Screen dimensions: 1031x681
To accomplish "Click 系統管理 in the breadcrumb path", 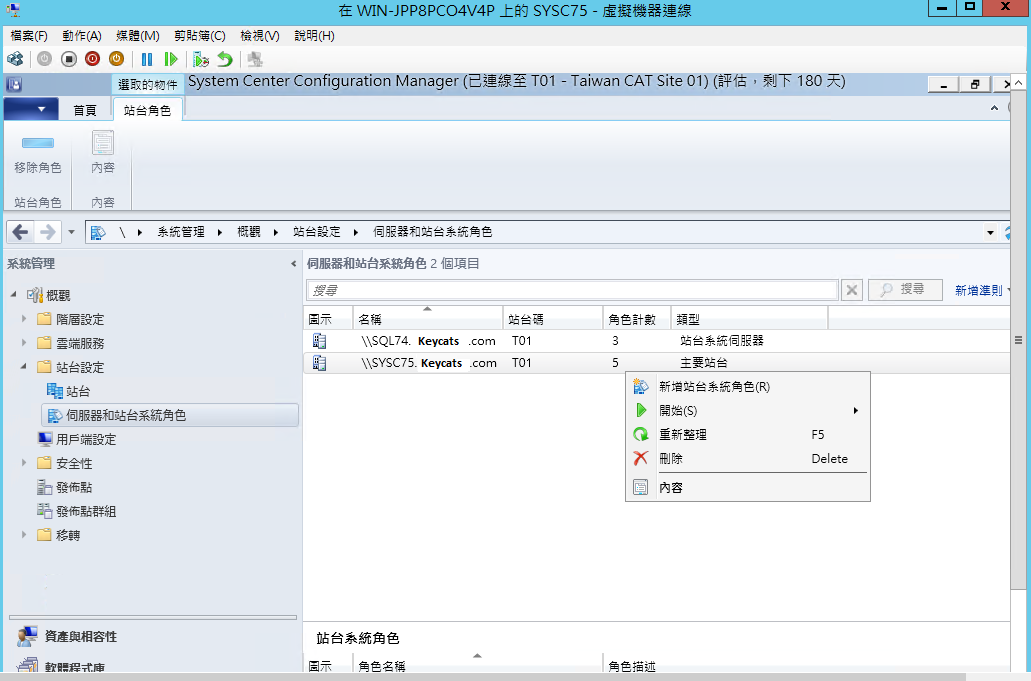I will 181,232.
